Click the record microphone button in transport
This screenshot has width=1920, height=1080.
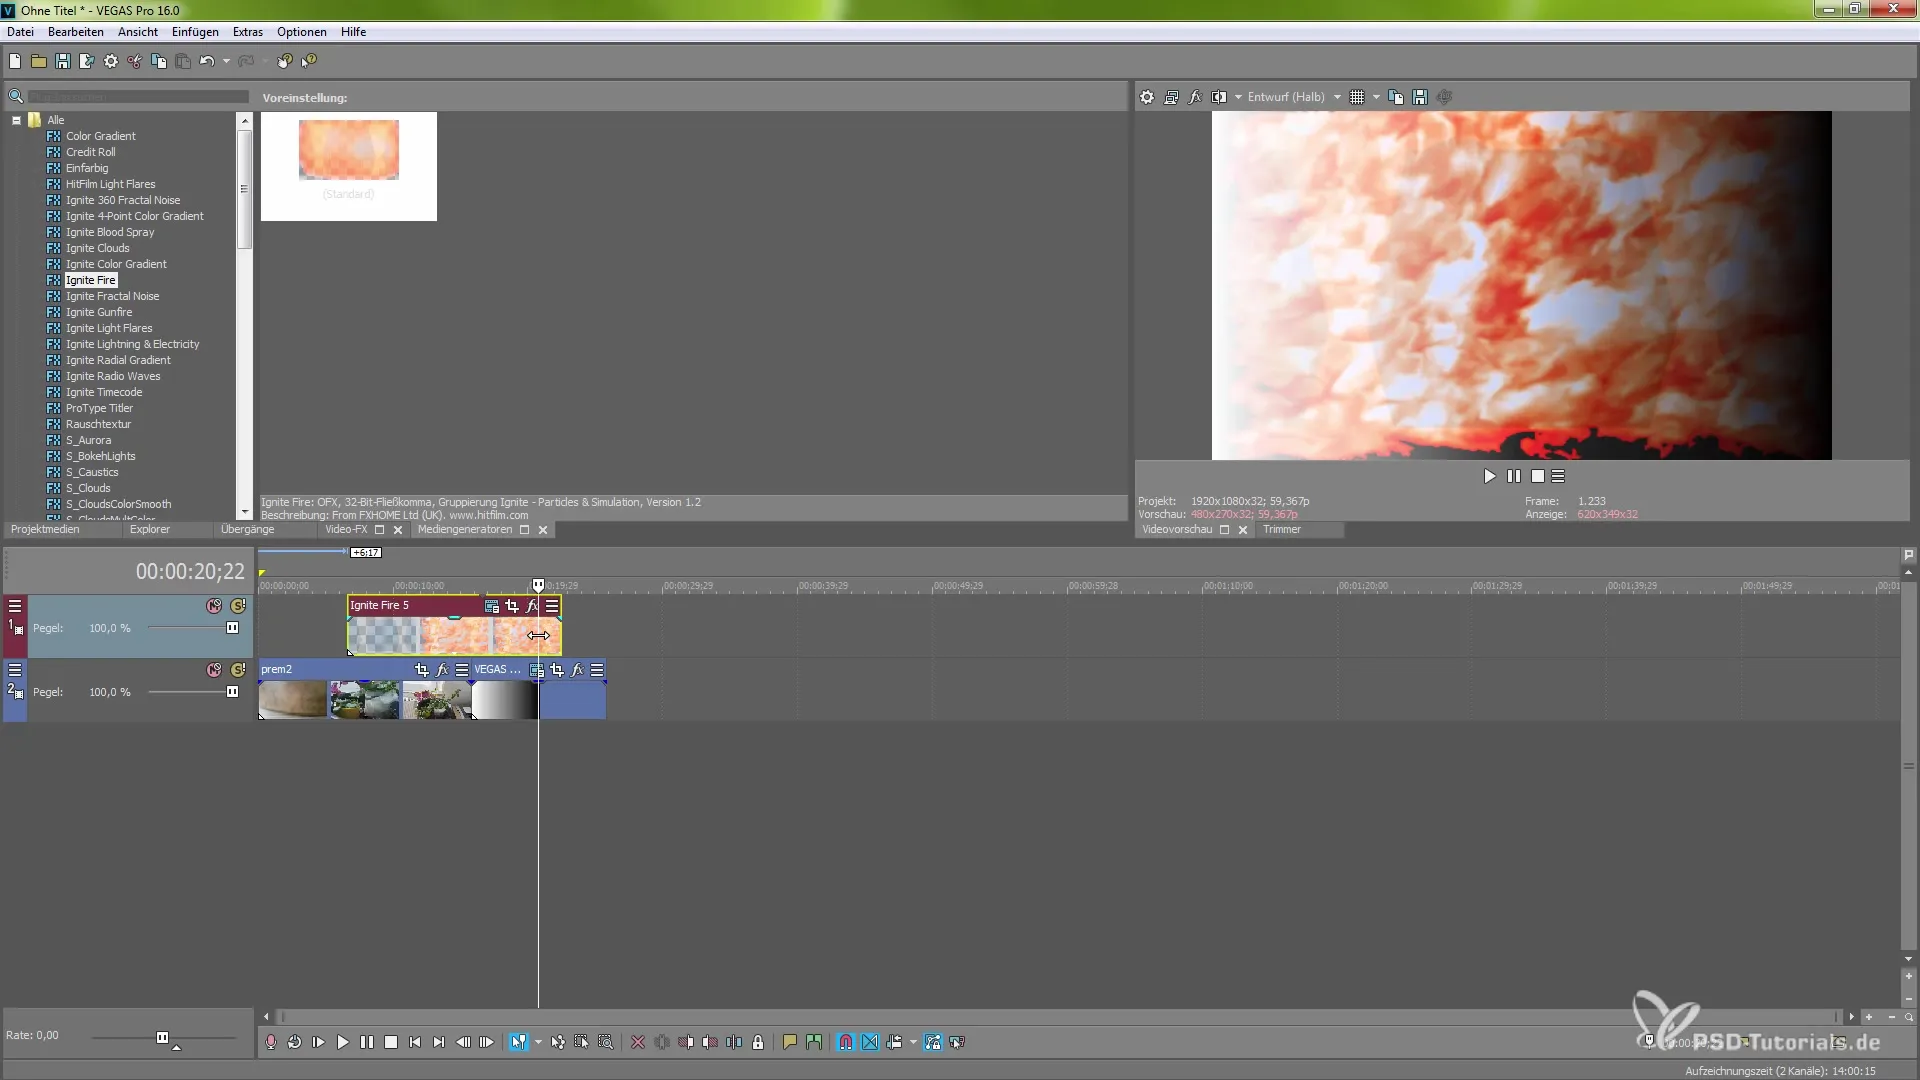[x=271, y=1042]
